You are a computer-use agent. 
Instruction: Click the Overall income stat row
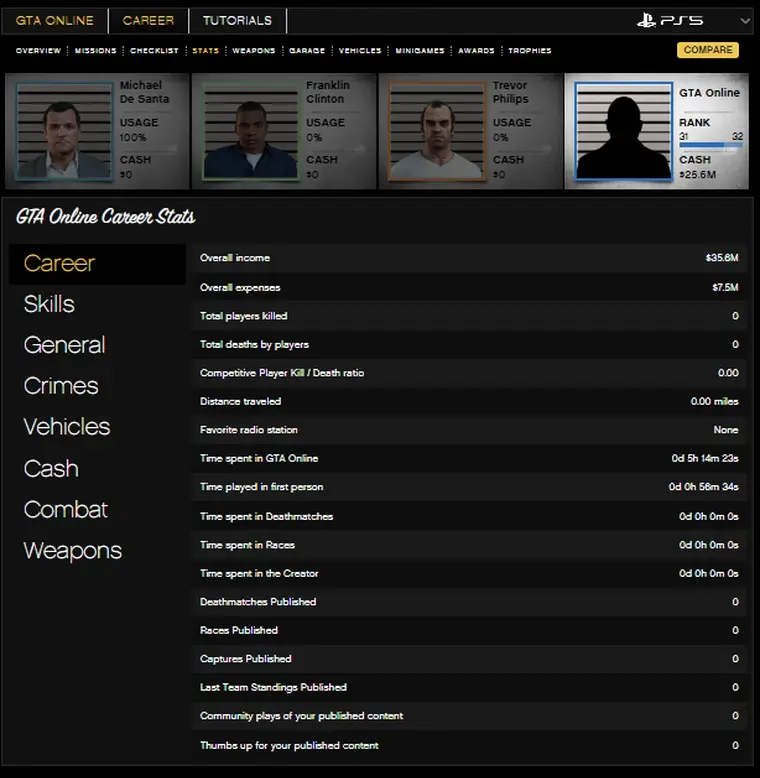tap(468, 258)
